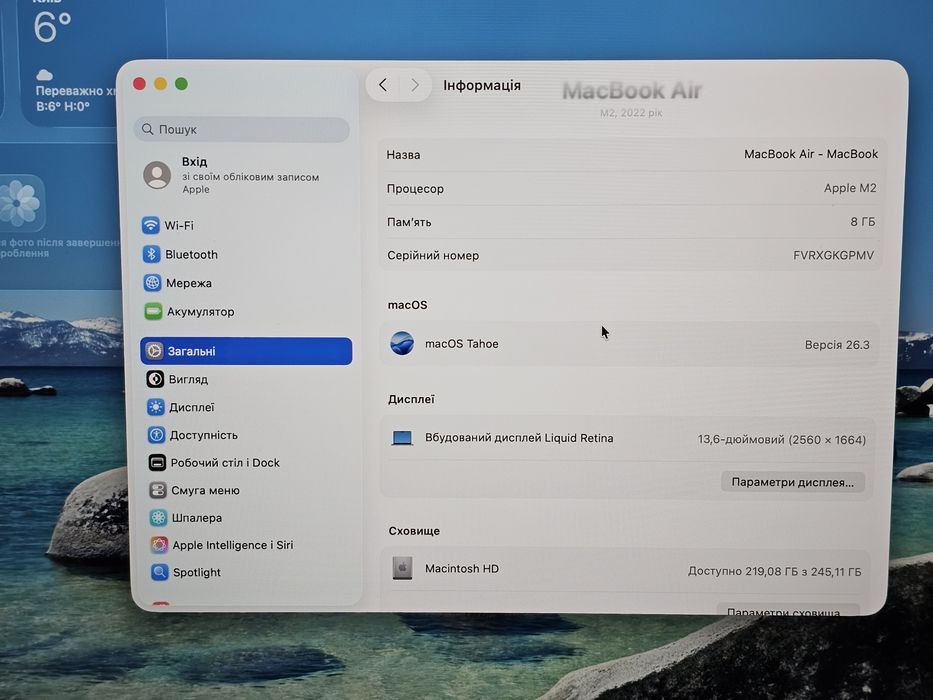Viewport: 933px width, 700px height.
Task: Open the Bluetooth icon in sidebar
Action: coord(151,254)
